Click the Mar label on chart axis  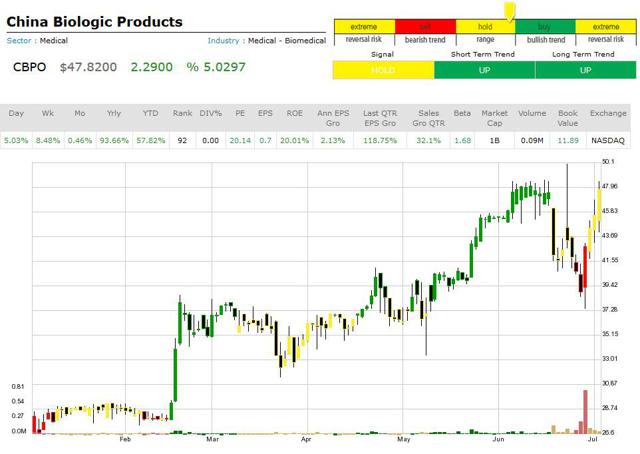coord(212,439)
